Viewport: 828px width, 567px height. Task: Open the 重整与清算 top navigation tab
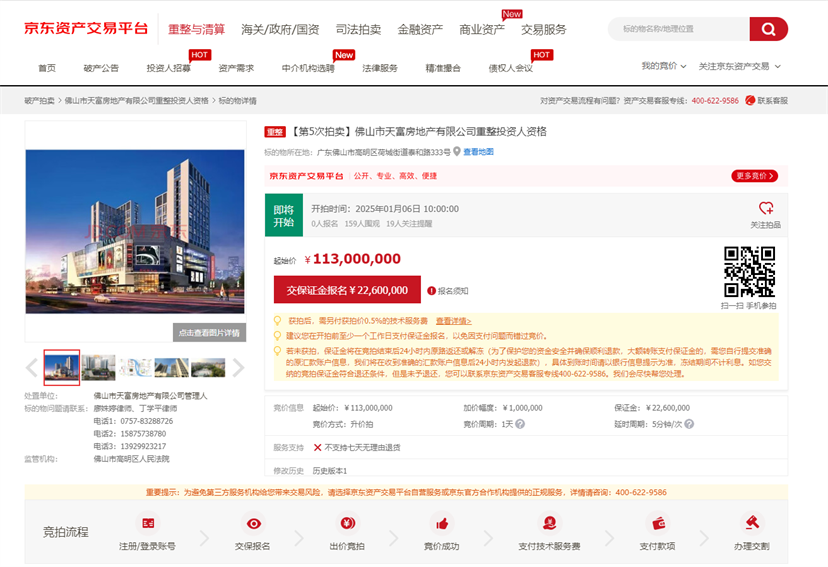click(196, 30)
